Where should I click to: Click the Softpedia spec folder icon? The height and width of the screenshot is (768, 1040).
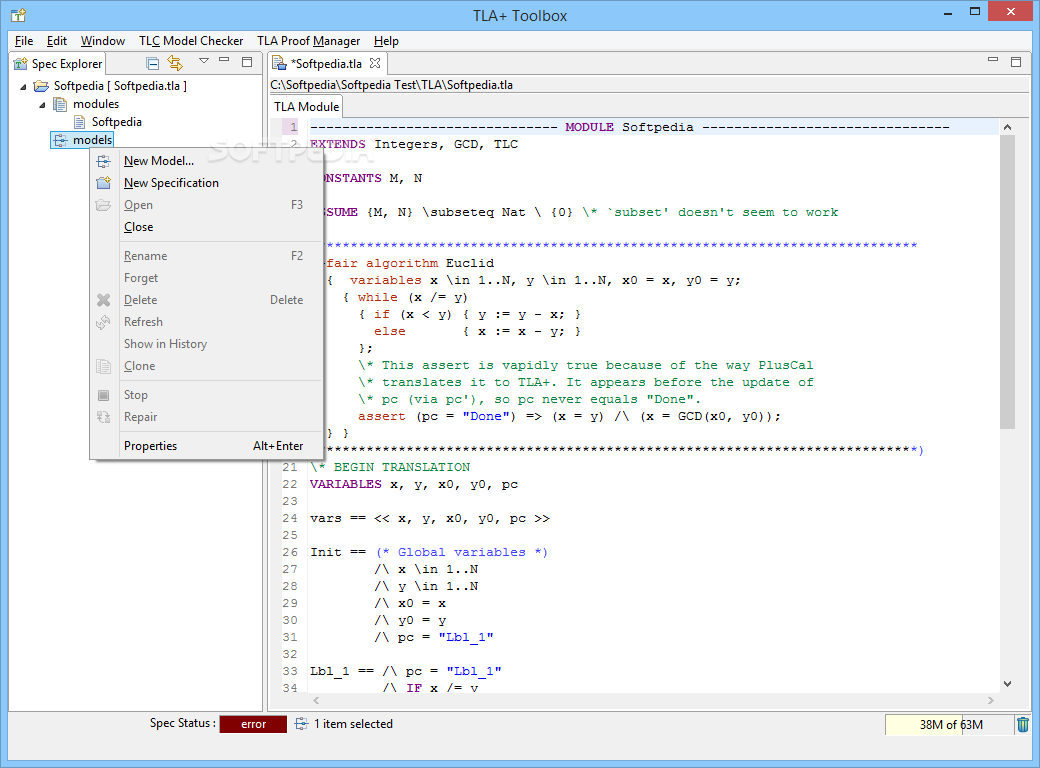pos(41,86)
